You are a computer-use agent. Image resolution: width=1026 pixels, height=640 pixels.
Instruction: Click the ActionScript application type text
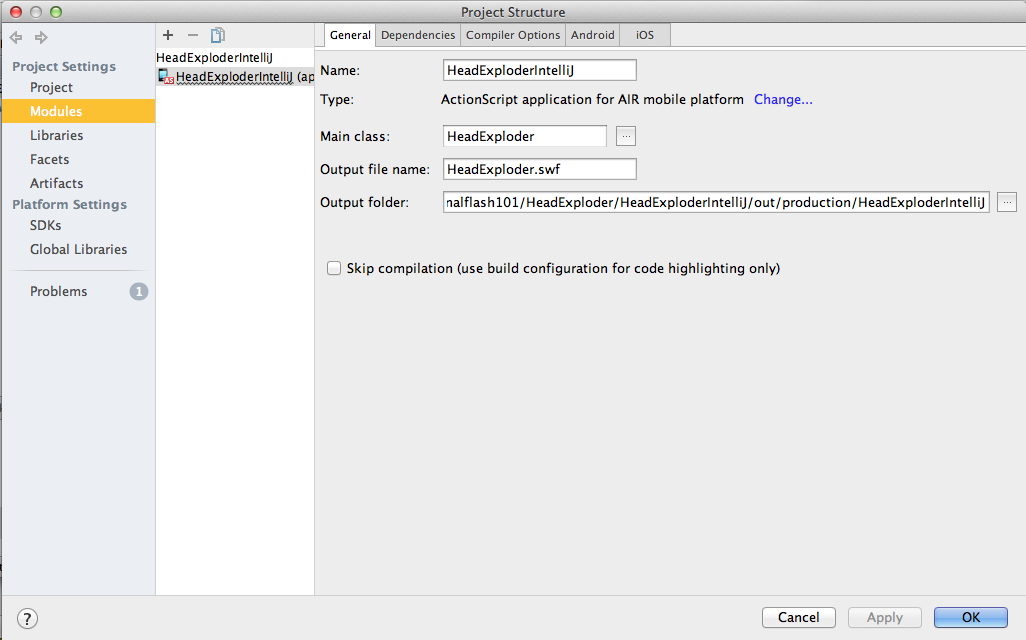point(592,99)
